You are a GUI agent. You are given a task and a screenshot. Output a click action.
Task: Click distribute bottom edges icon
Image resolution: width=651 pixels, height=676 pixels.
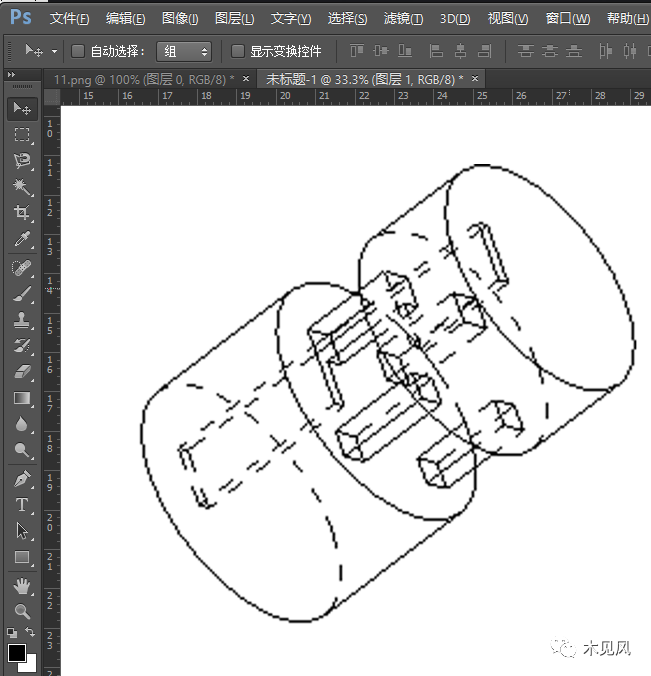click(x=574, y=51)
